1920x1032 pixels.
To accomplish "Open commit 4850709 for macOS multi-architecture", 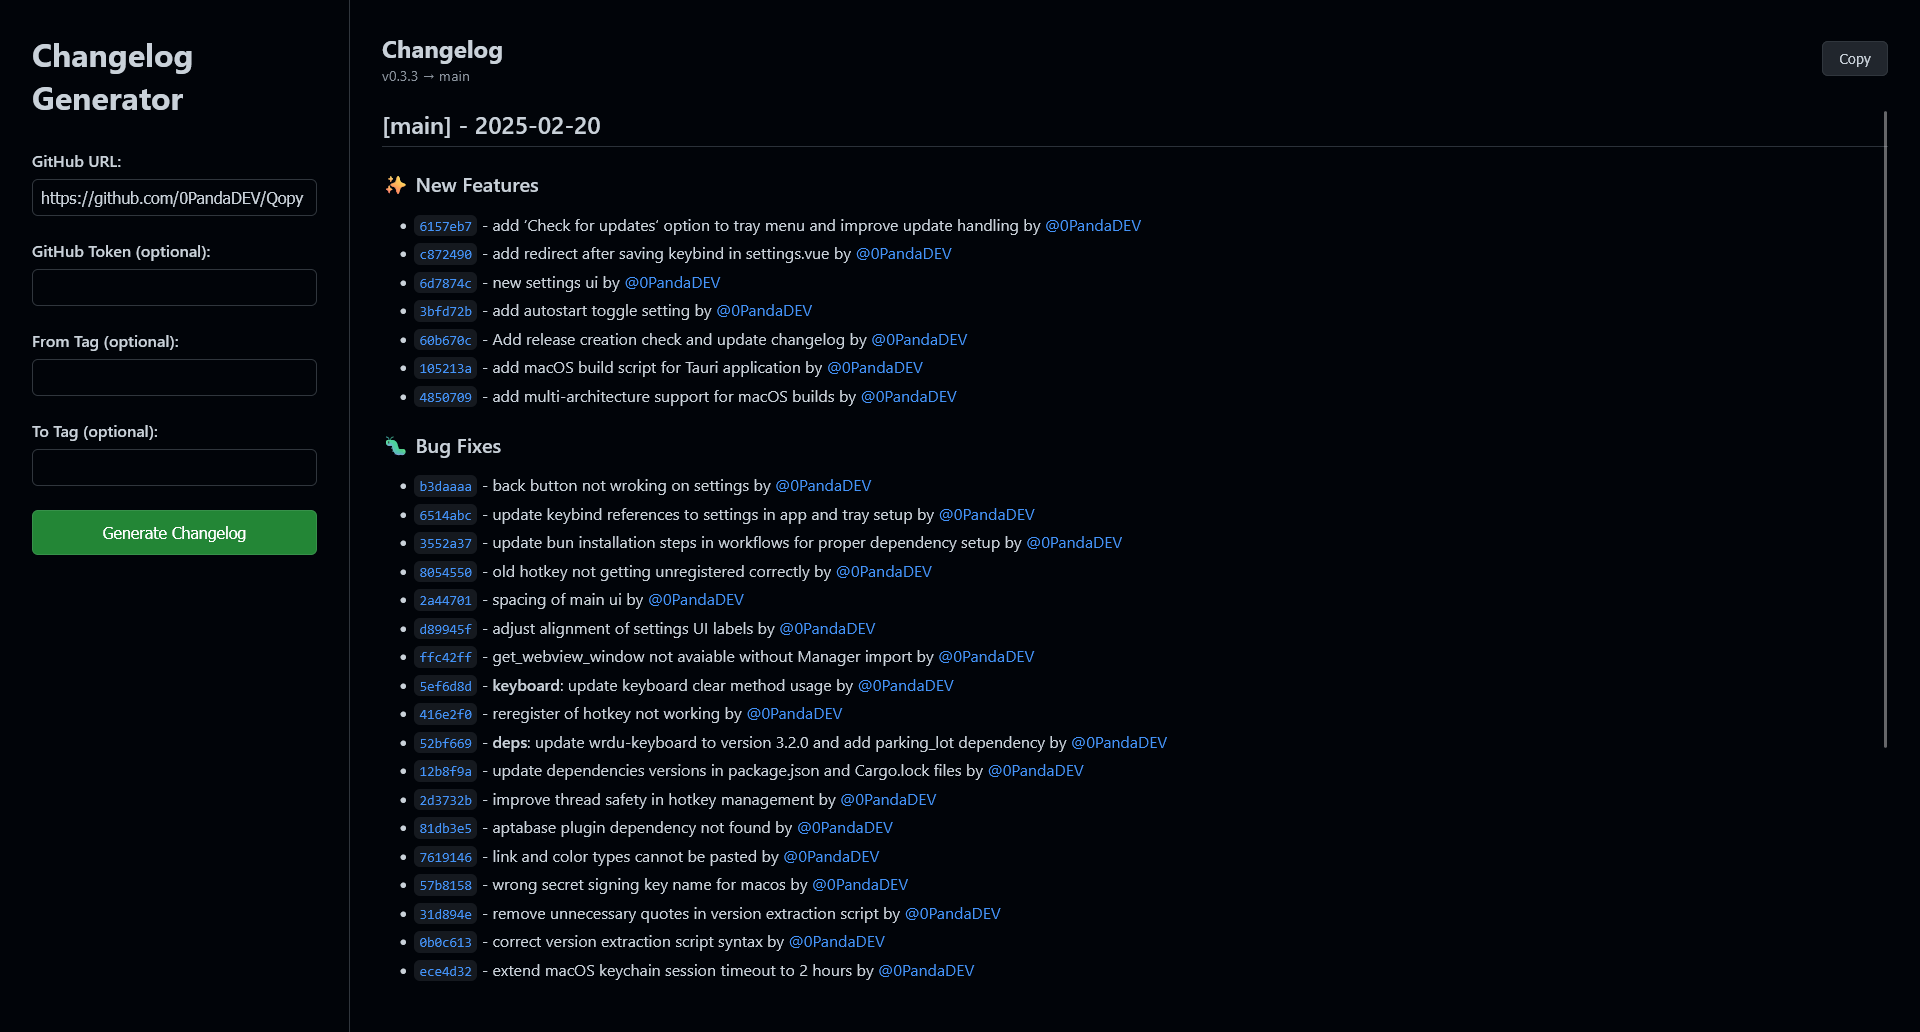I will pyautogui.click(x=445, y=398).
